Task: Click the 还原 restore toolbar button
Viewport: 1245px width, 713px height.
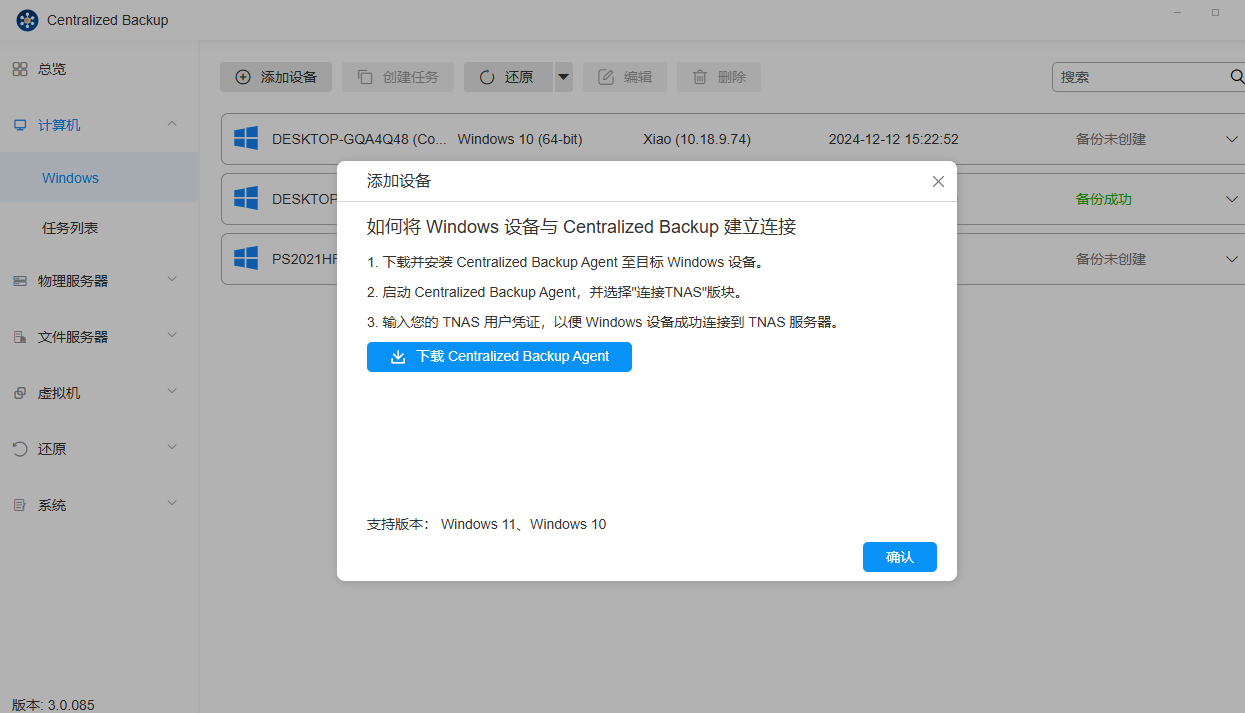Action: point(508,77)
